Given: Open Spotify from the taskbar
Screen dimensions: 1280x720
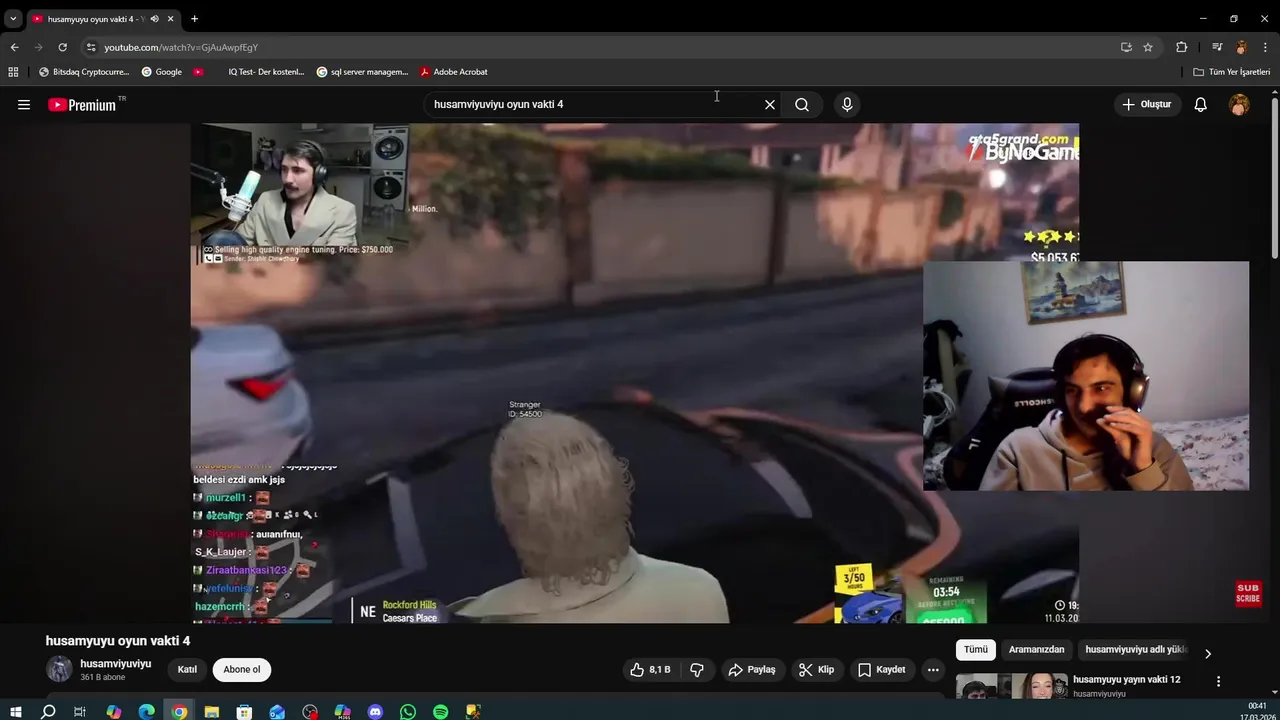Looking at the screenshot, I should pyautogui.click(x=441, y=712).
